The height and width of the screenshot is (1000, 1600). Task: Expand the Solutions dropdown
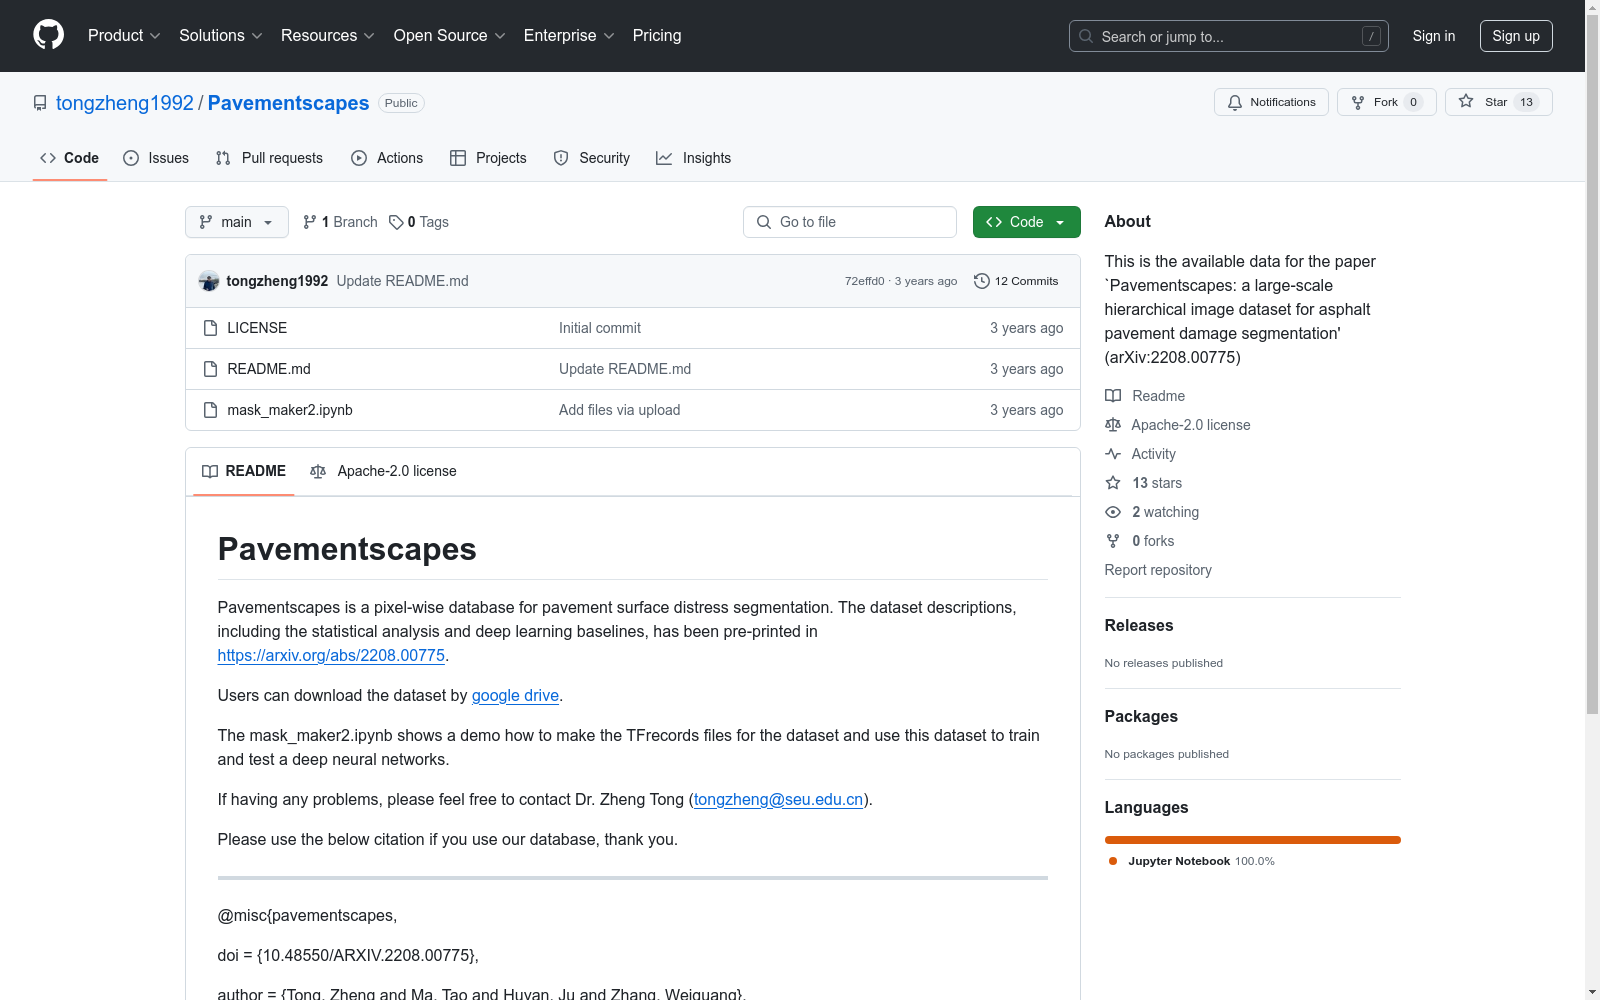tap(221, 35)
